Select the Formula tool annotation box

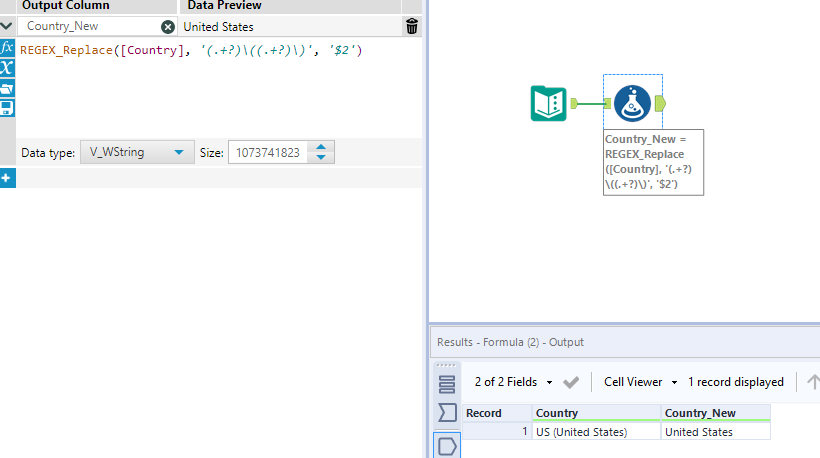pos(653,162)
